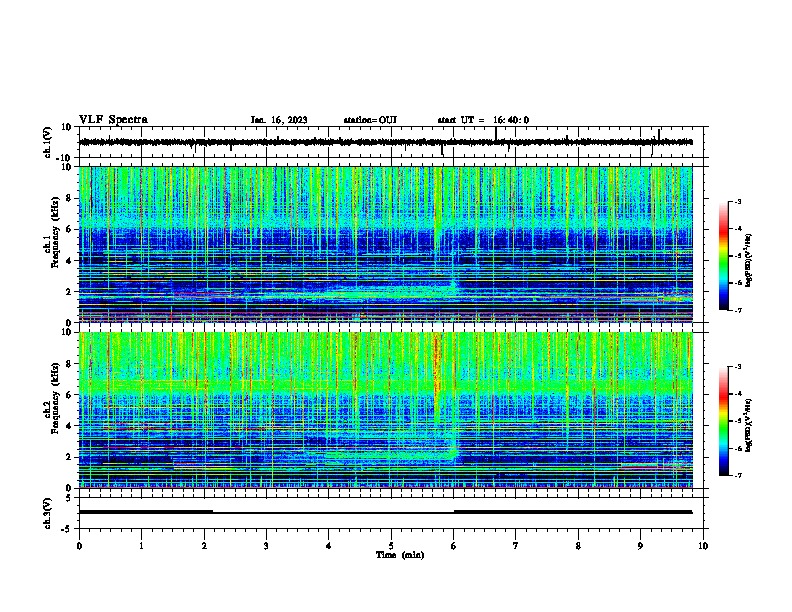Click the time axis tick label "5"
The width and height of the screenshot is (792, 612).
coord(391,546)
